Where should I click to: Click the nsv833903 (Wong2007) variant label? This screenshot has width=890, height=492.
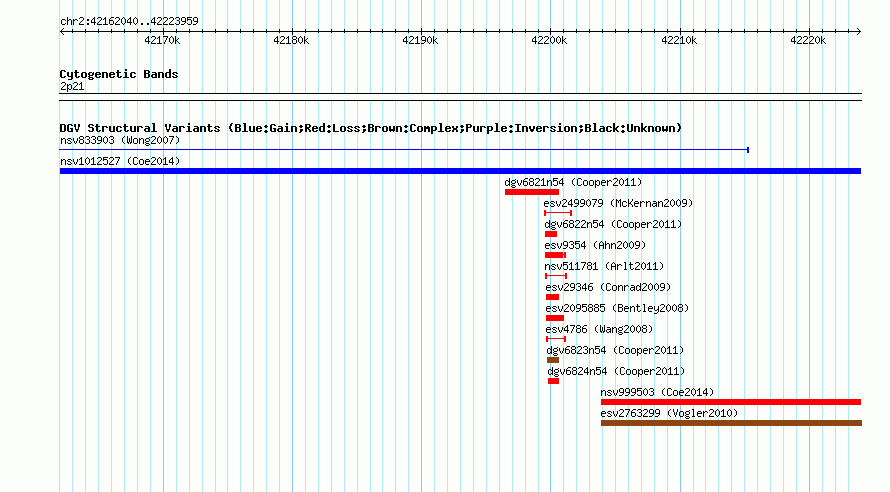click(120, 140)
